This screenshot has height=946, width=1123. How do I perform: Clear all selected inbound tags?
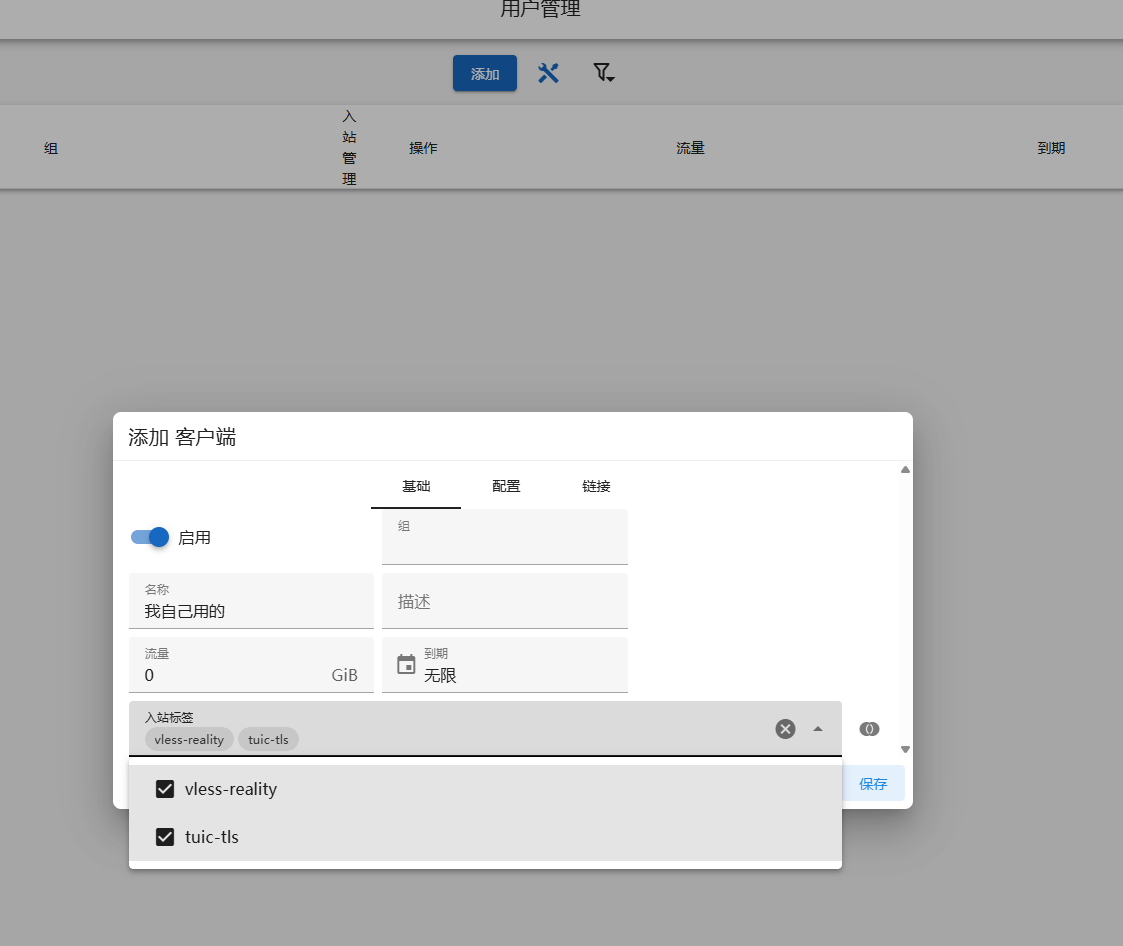point(785,729)
